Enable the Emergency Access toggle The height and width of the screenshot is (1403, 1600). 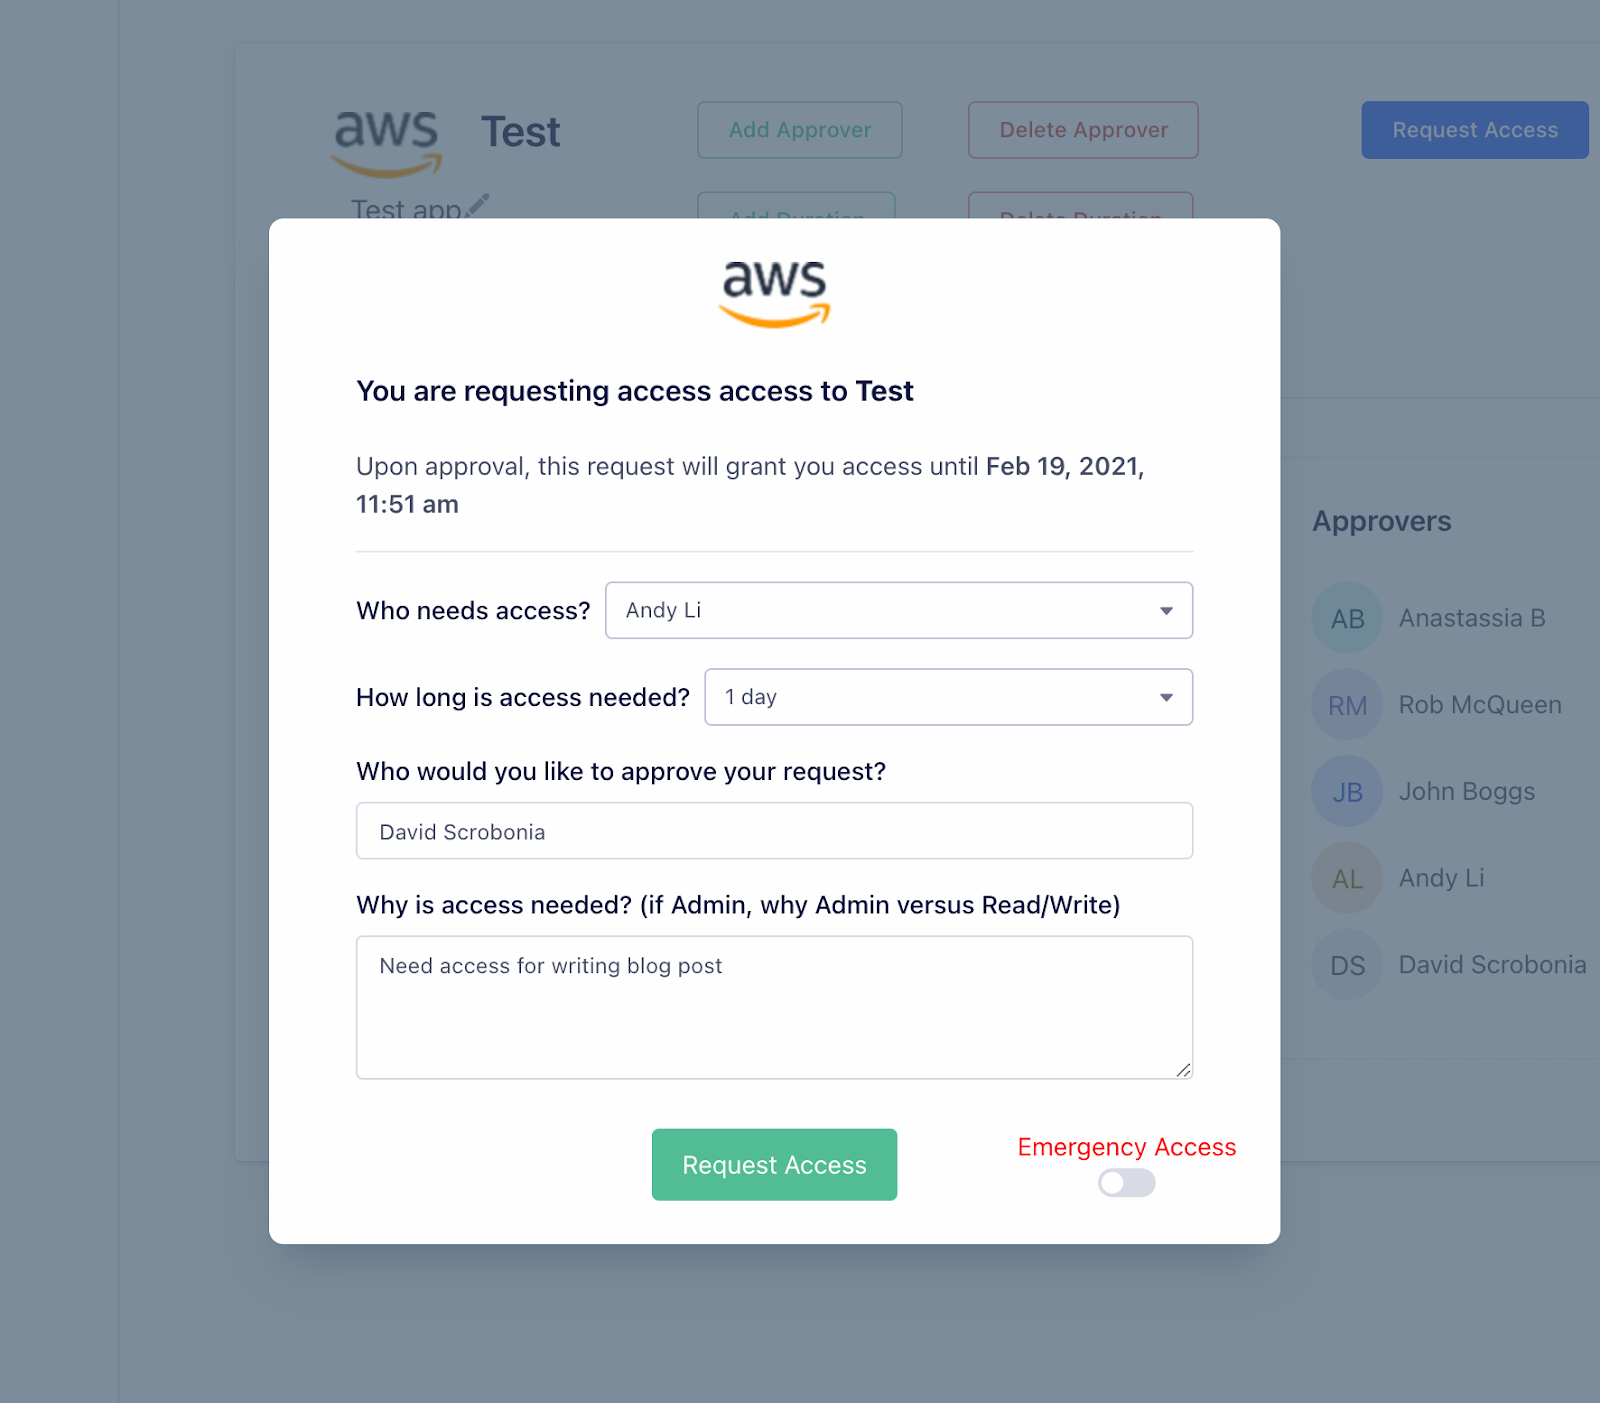pyautogui.click(x=1125, y=1183)
